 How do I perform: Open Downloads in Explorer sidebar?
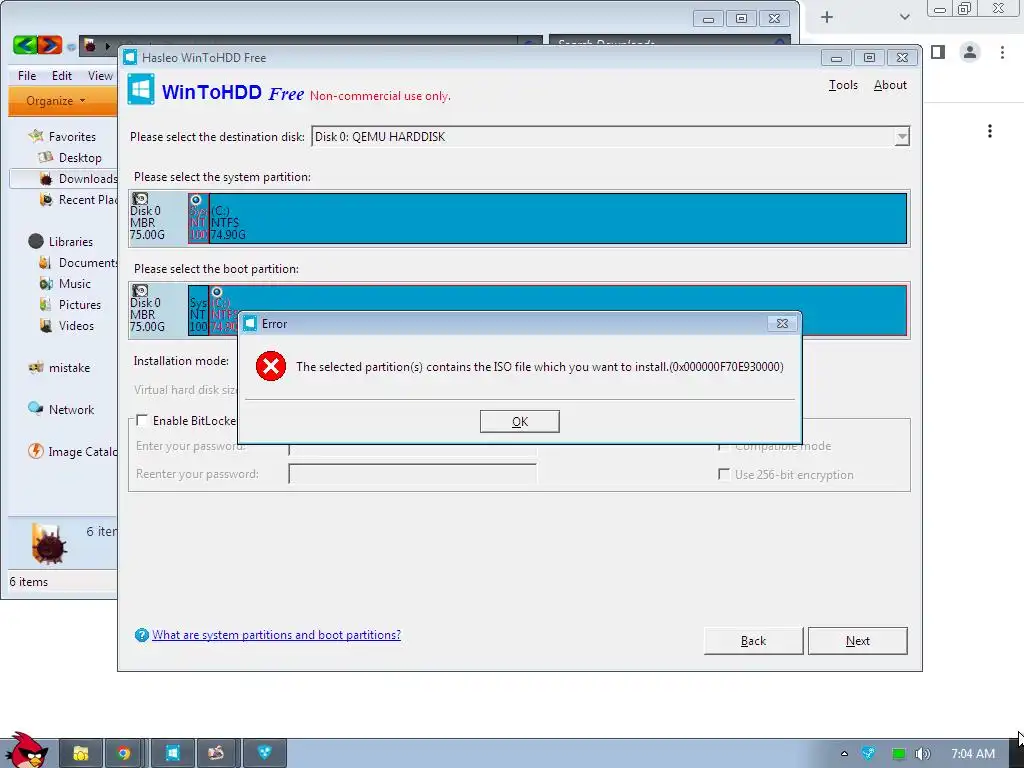click(88, 178)
